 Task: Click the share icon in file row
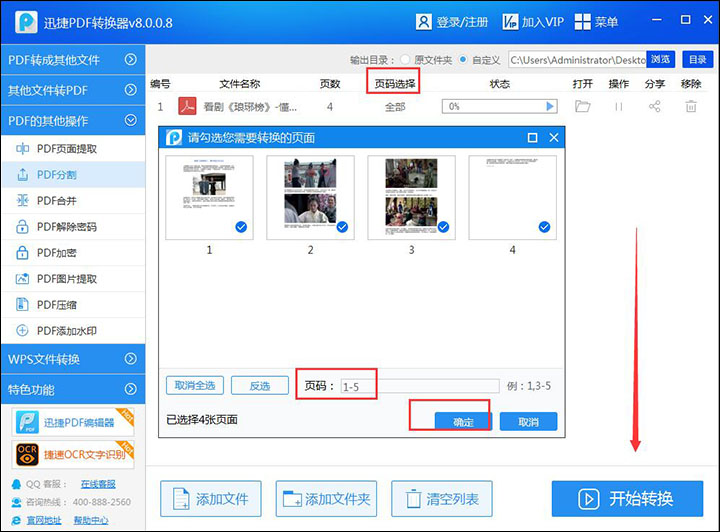pos(654,106)
